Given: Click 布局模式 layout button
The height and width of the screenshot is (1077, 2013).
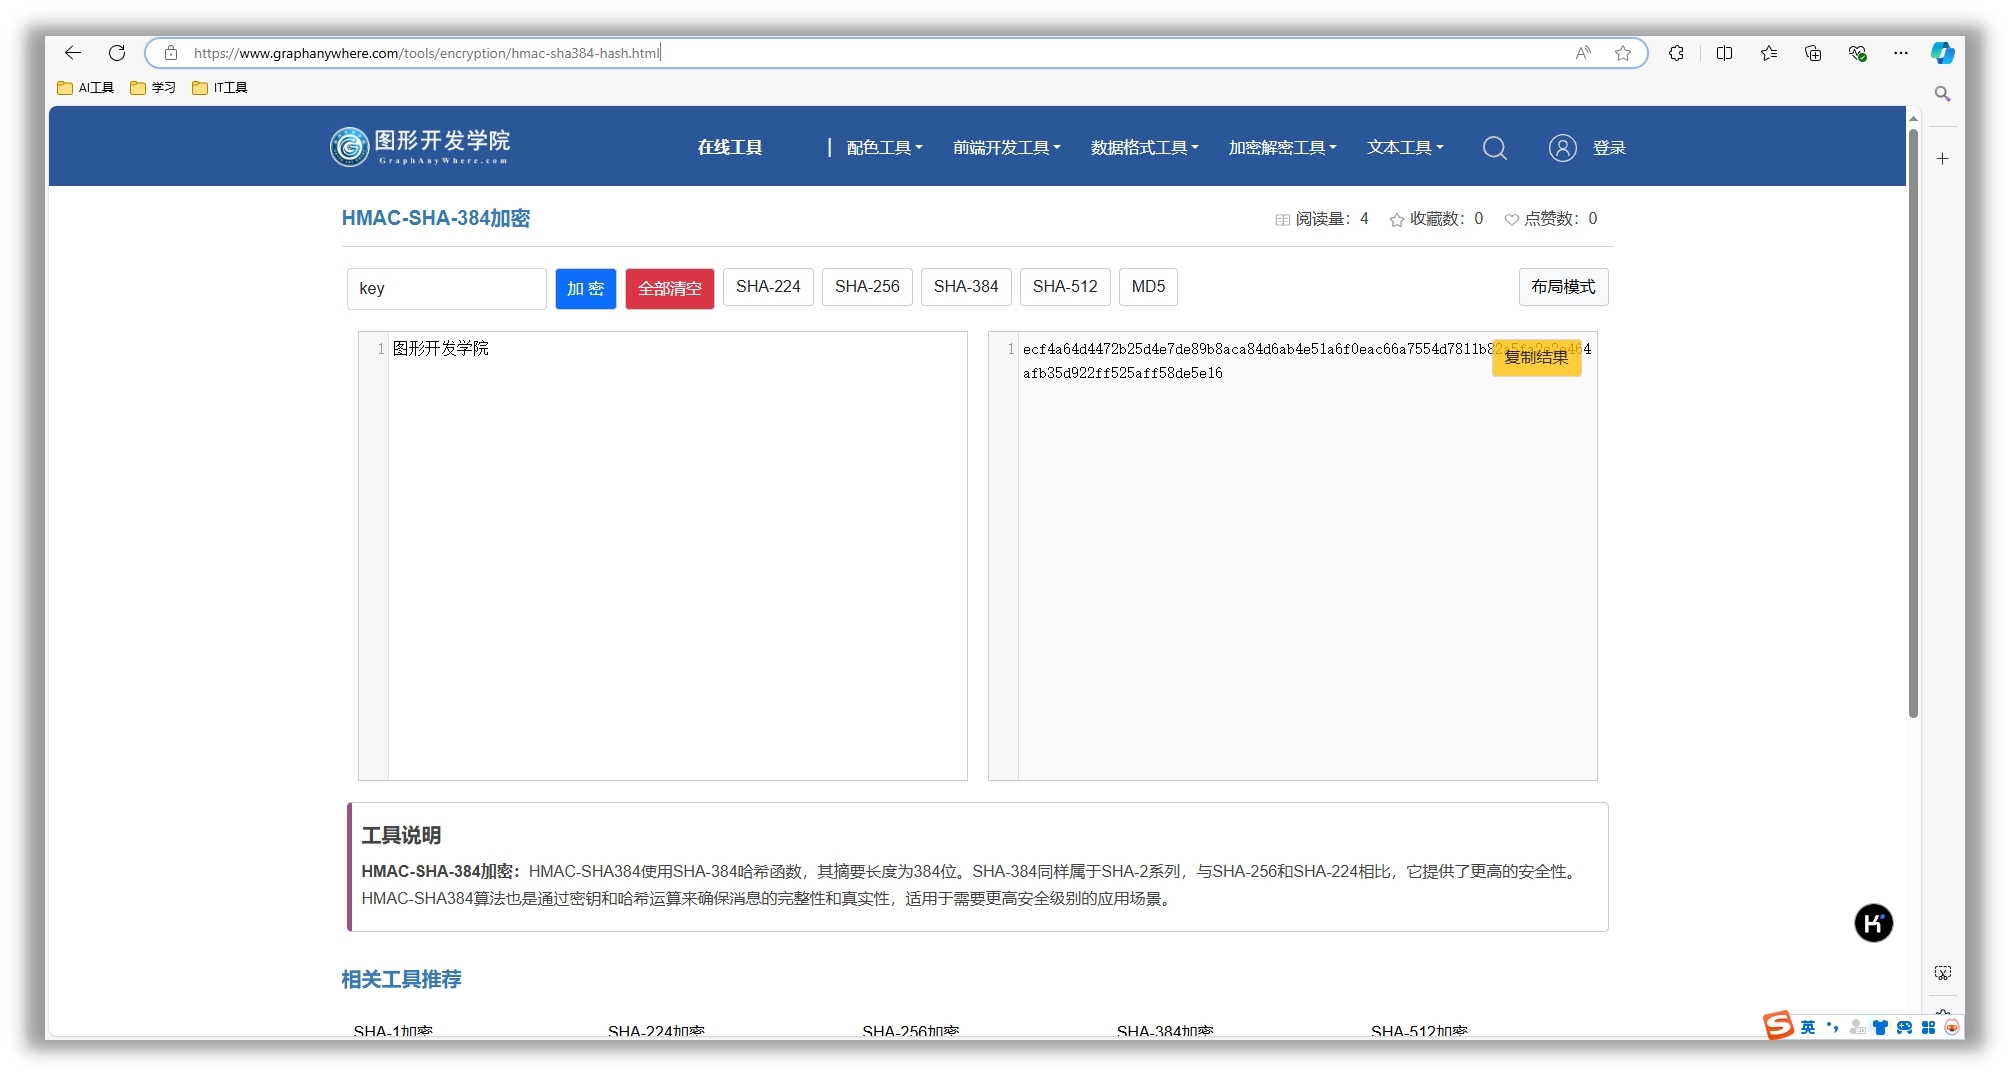Looking at the screenshot, I should coord(1563,287).
